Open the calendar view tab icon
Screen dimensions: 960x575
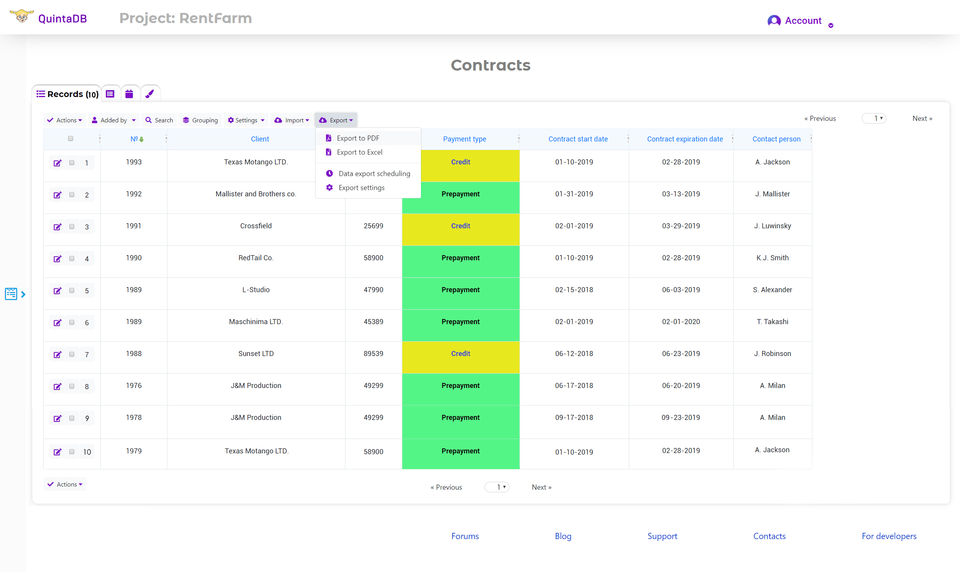[x=129, y=94]
